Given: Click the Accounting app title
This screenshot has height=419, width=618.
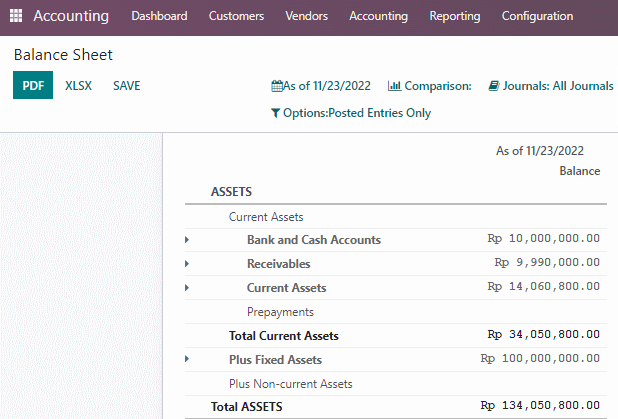Looking at the screenshot, I should pos(71,16).
